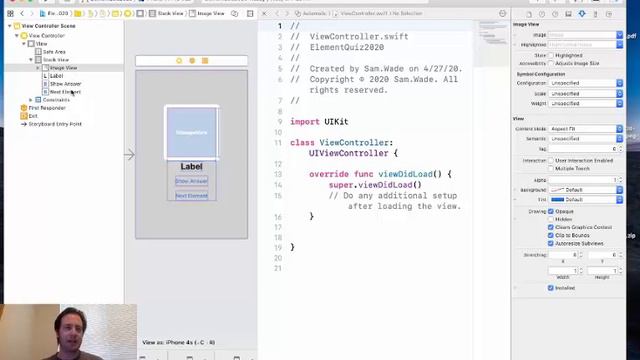Uncheck the Clip to Bounds checkbox
This screenshot has height=360, width=640.
[551, 236]
